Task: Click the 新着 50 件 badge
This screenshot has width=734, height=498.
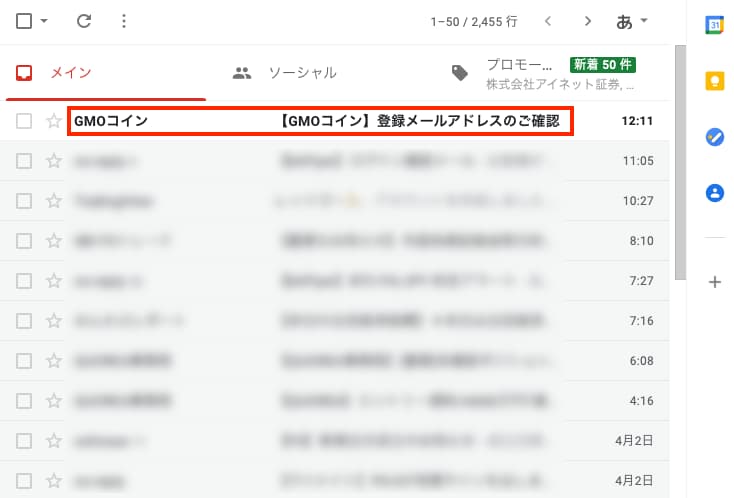Action: [602, 65]
